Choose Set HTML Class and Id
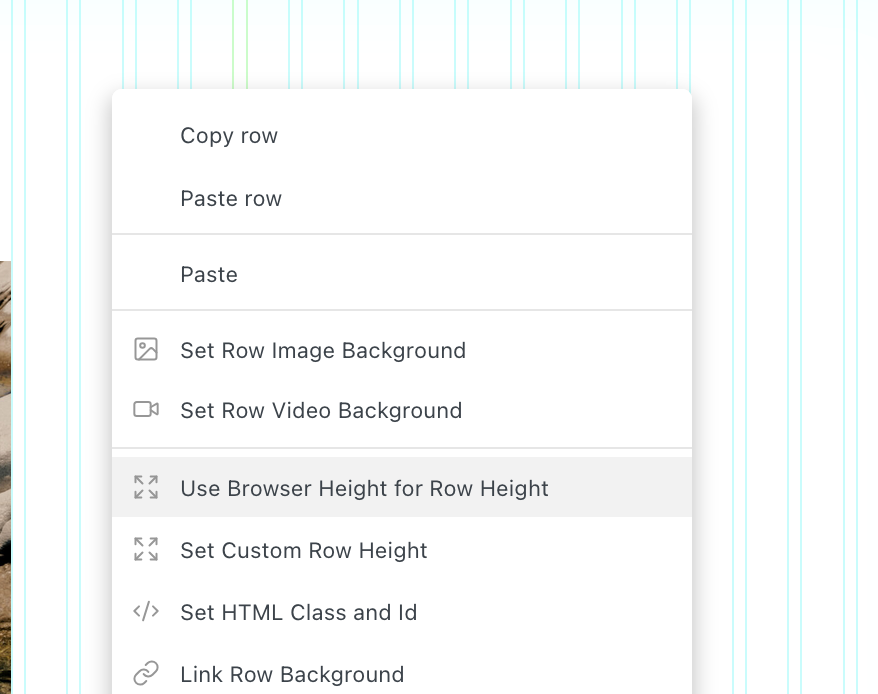 [402, 612]
